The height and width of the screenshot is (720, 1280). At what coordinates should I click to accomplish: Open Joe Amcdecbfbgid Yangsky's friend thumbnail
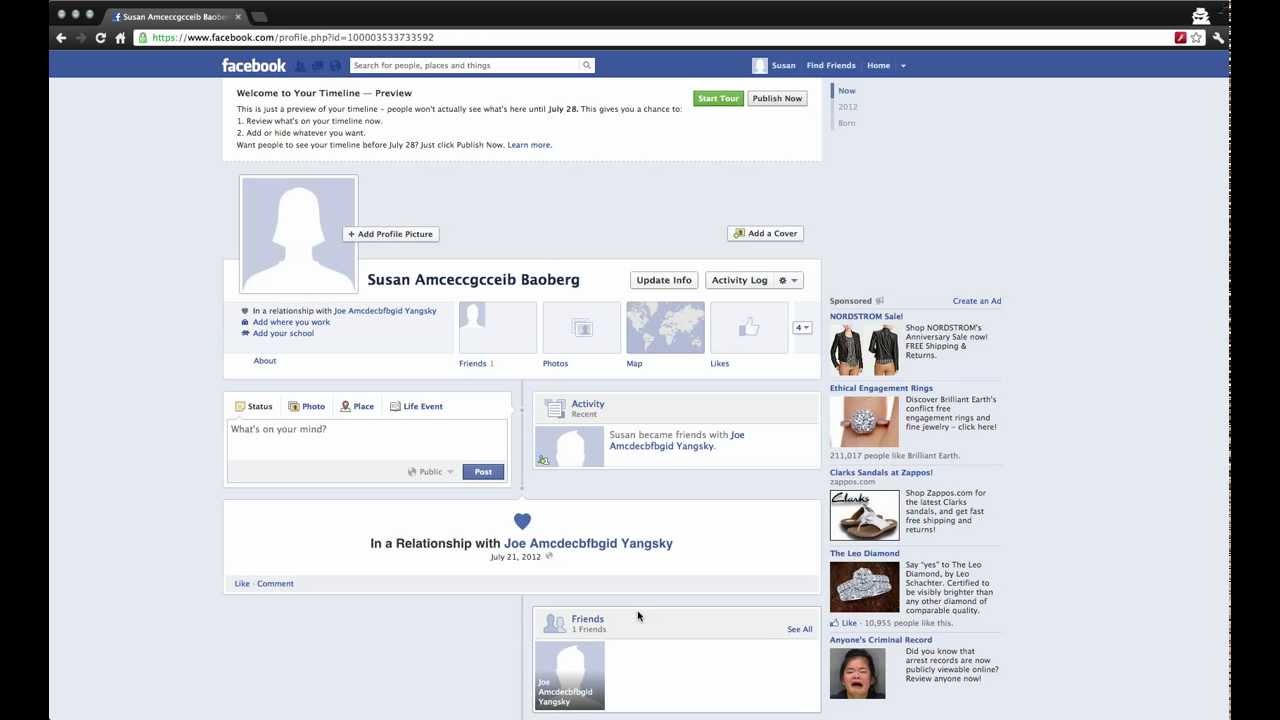coord(570,675)
